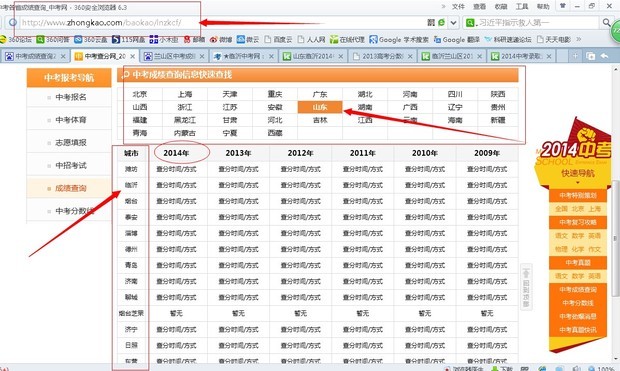The height and width of the screenshot is (371, 620).
Task: Open the 工具 menu
Action: (522, 6)
